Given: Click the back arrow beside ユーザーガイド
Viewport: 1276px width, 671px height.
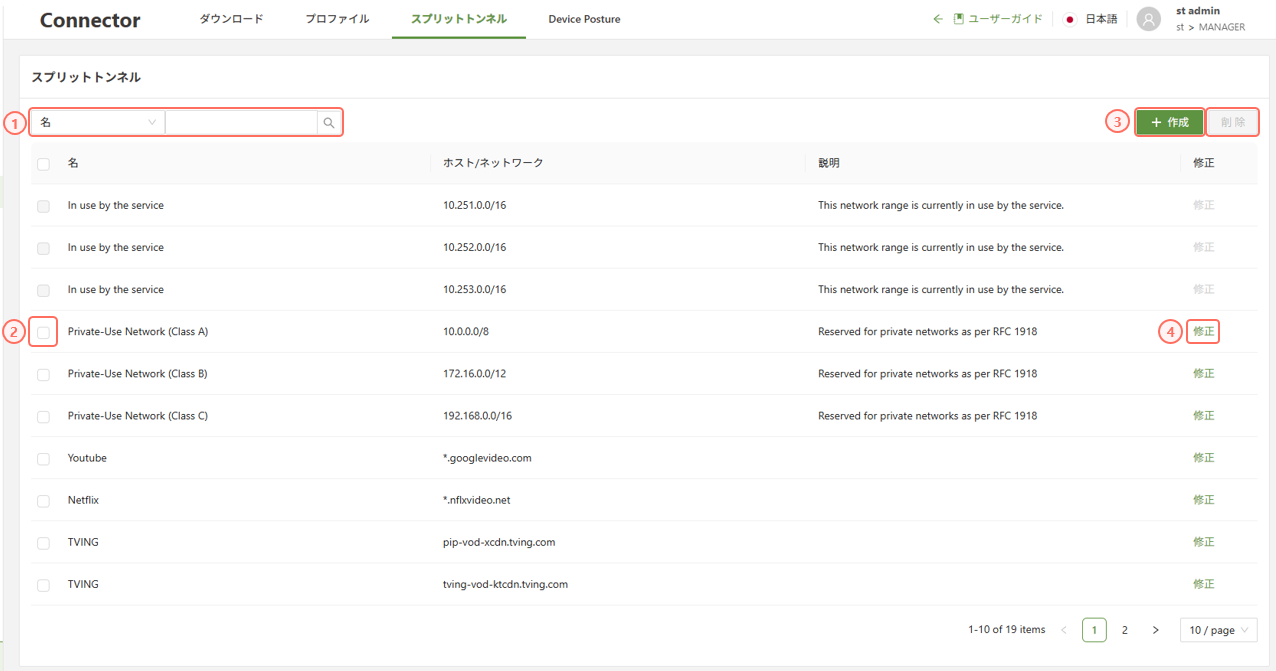Looking at the screenshot, I should tap(937, 19).
